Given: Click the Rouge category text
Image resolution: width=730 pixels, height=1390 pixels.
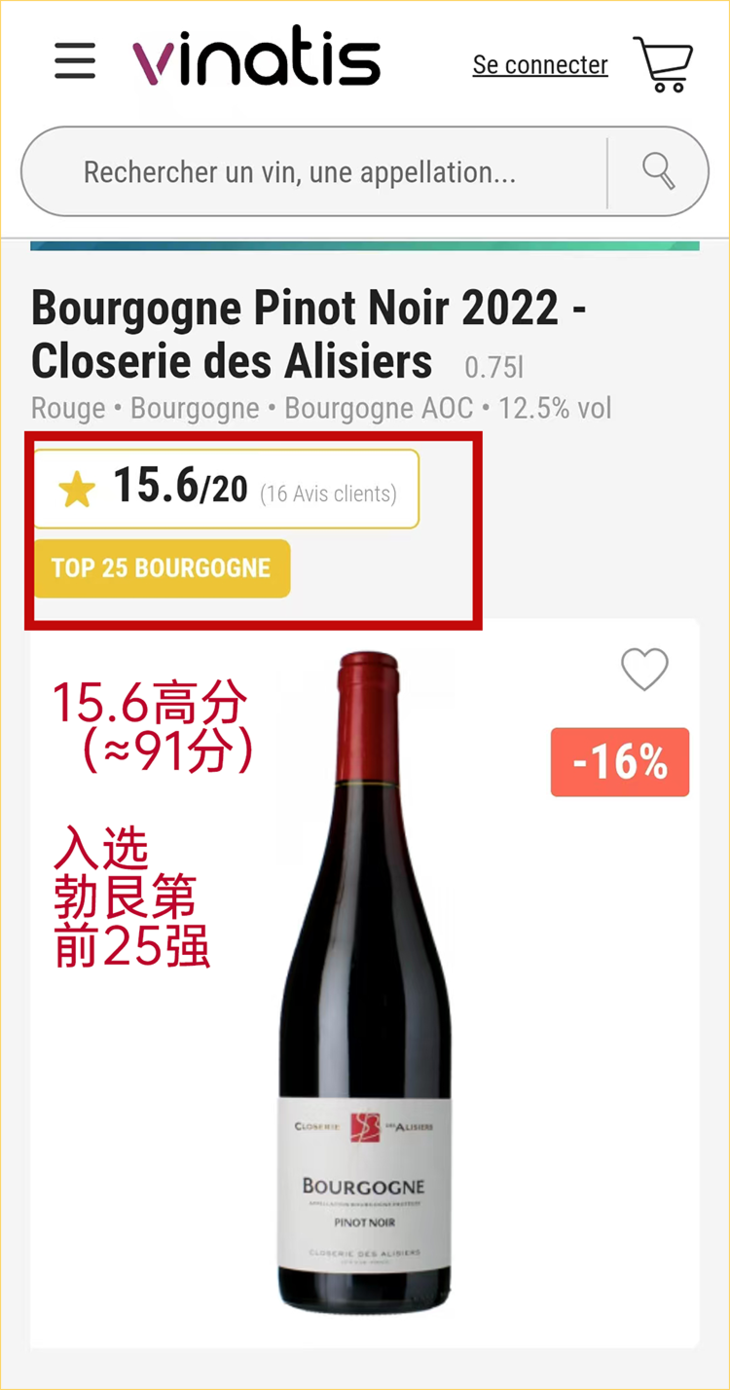Looking at the screenshot, I should tap(68, 408).
